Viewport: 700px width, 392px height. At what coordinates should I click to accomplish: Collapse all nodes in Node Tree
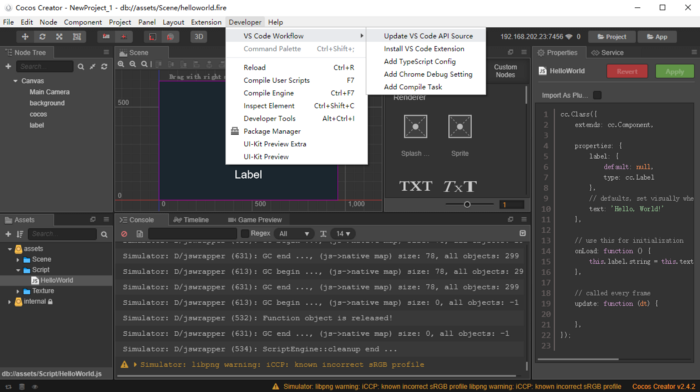tap(92, 67)
